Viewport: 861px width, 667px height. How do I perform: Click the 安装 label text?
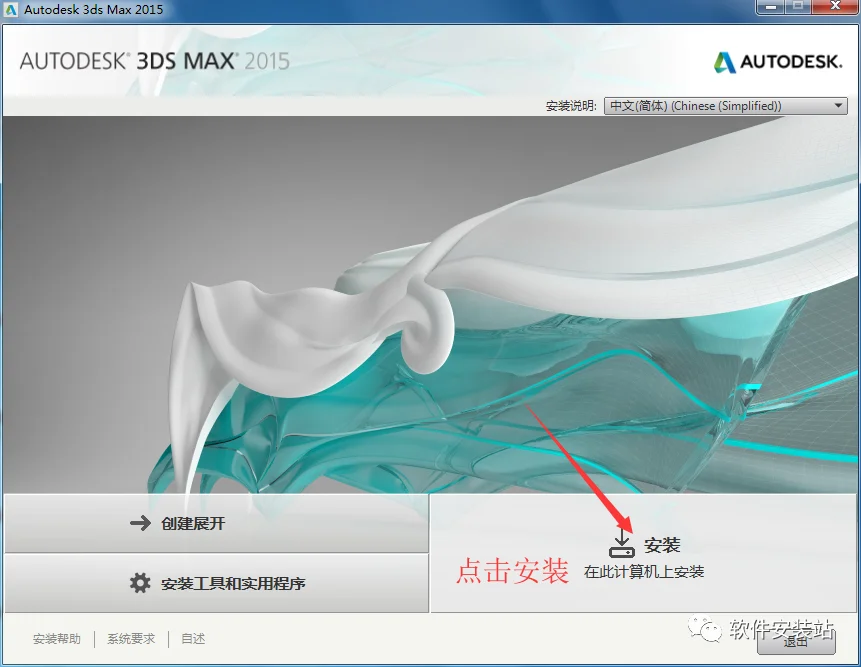662,545
